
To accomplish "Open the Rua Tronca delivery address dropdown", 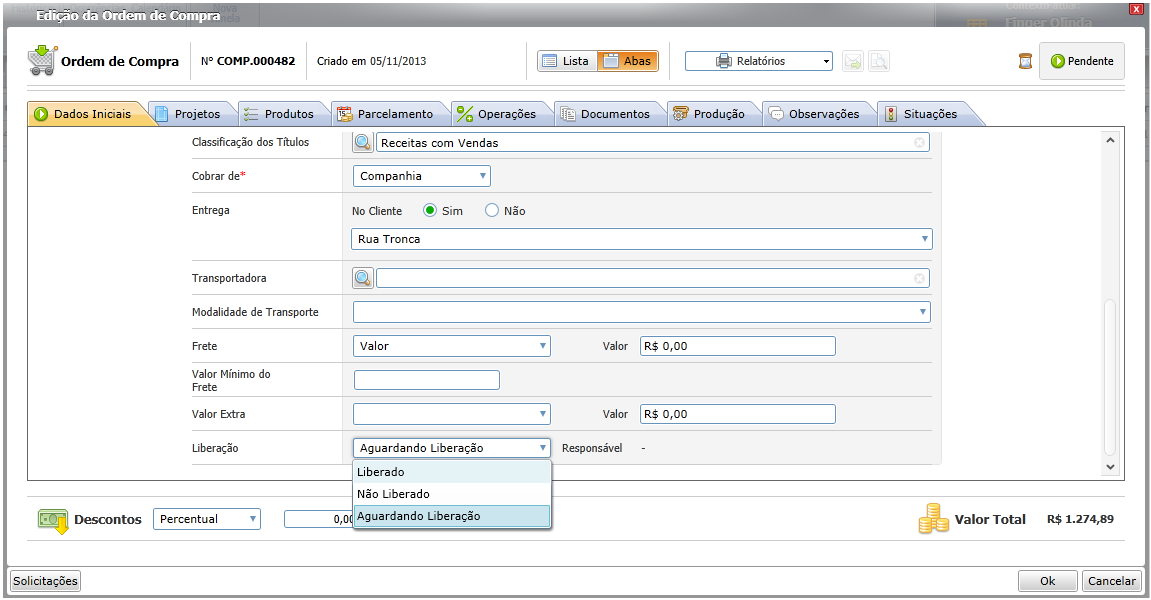I will [x=642, y=239].
